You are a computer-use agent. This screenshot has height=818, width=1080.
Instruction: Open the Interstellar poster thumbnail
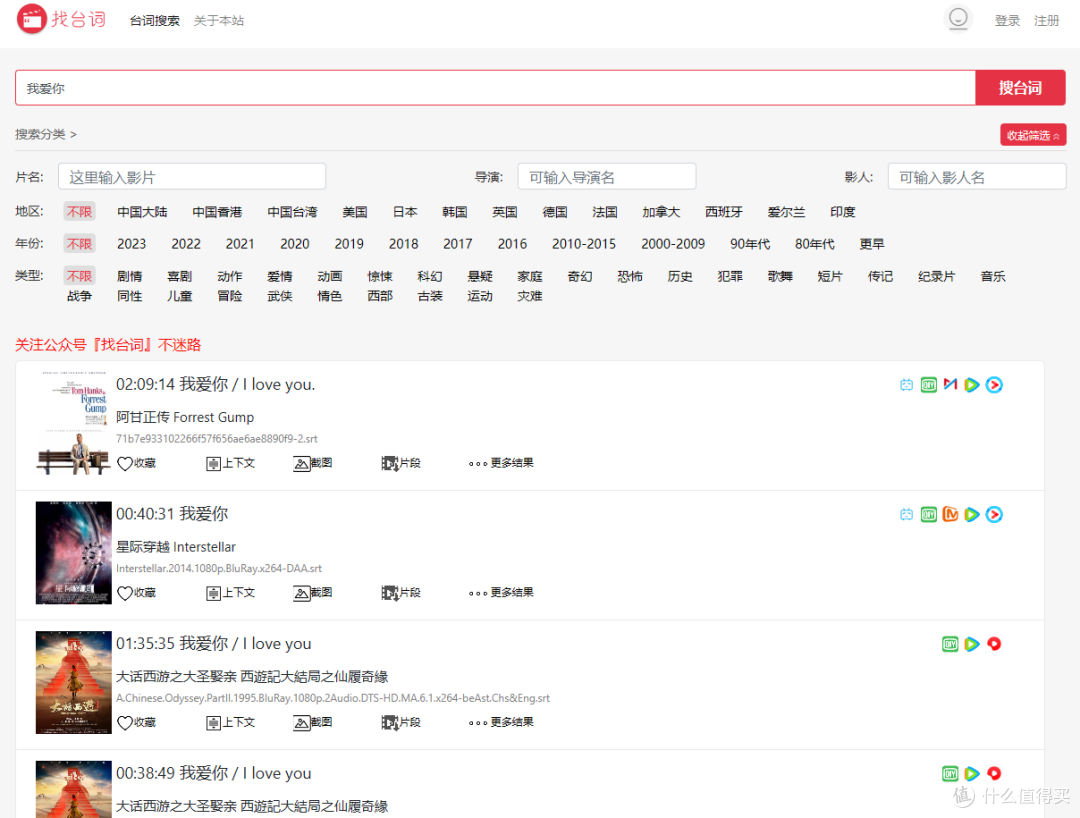73,553
